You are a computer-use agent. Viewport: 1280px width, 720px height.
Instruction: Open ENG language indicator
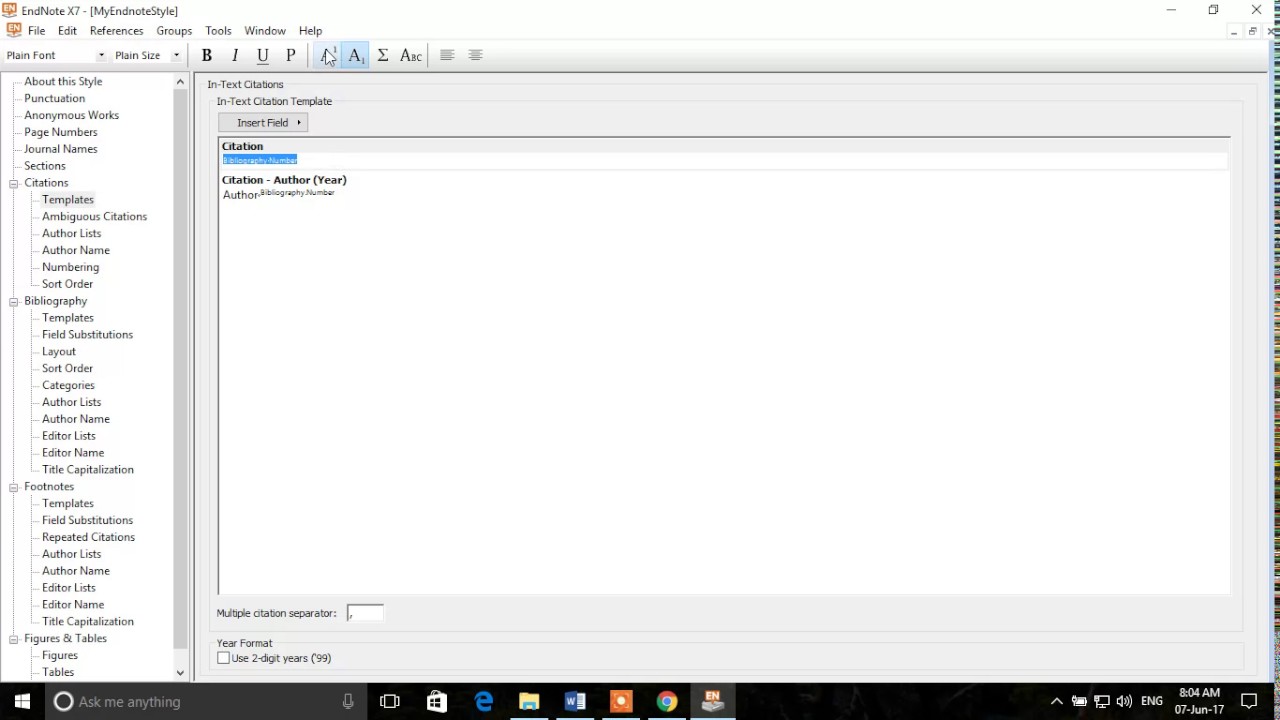[1152, 701]
